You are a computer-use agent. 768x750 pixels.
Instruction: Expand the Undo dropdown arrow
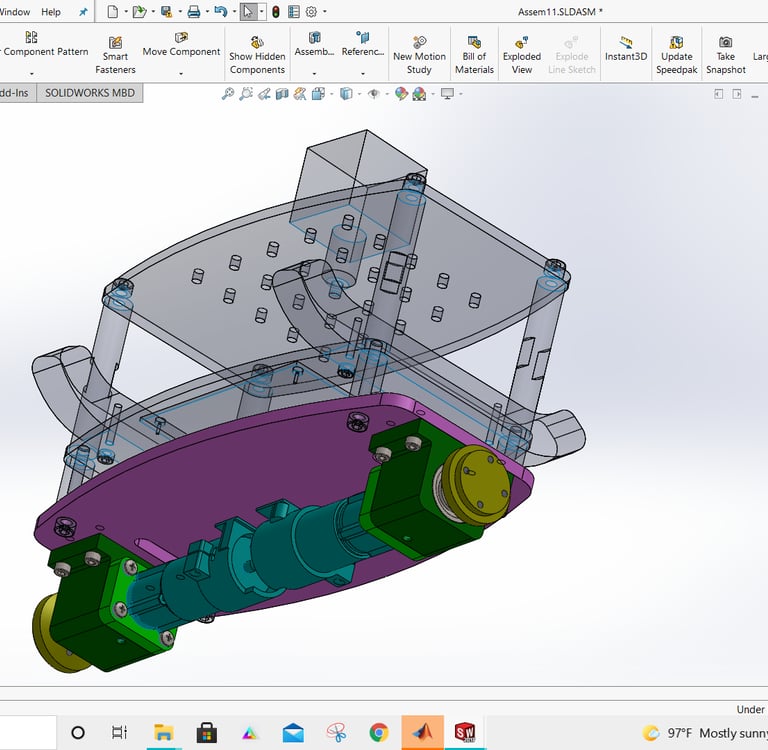[x=234, y=12]
